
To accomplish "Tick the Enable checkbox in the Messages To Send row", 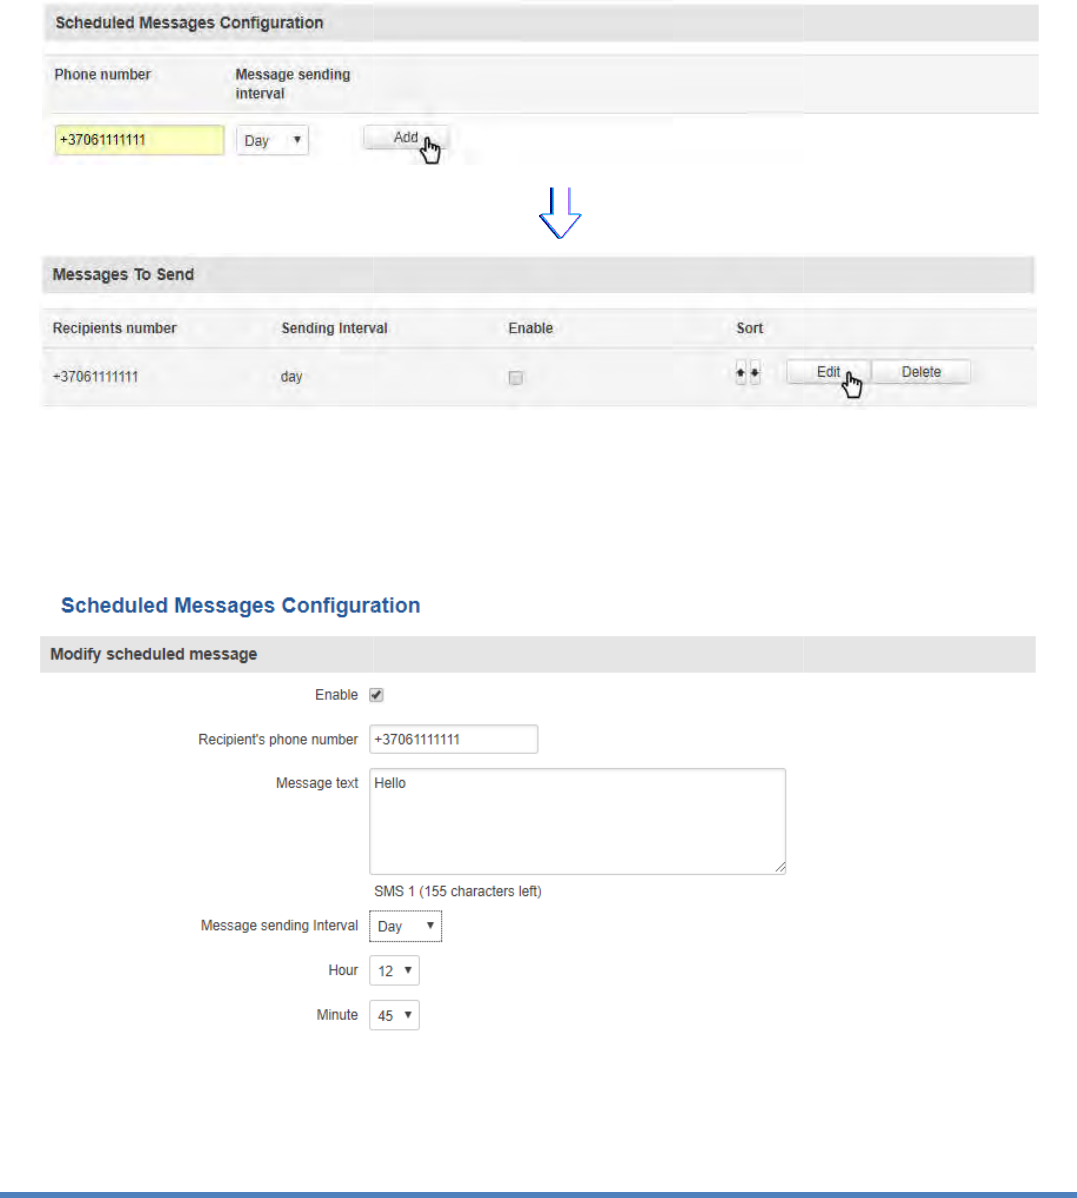I will tap(516, 378).
